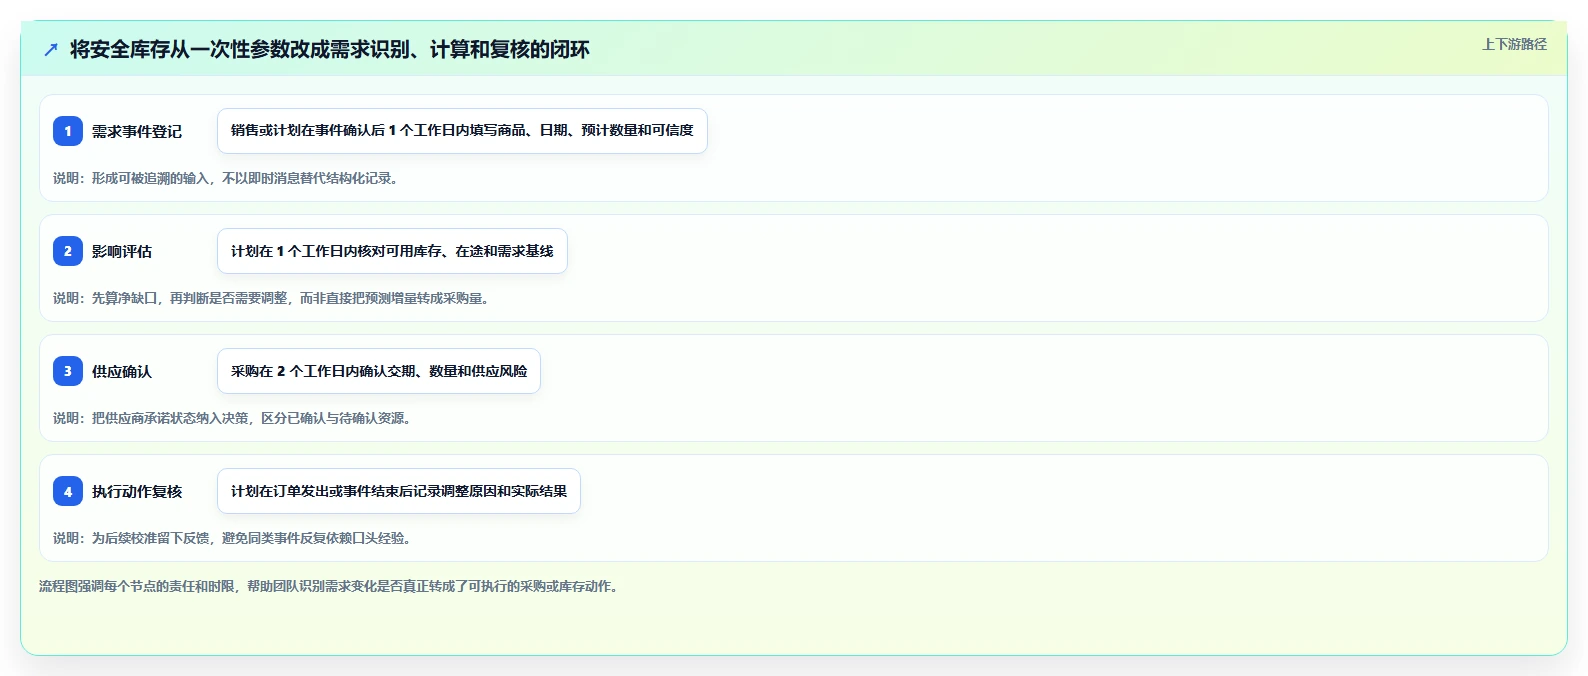This screenshot has width=1588, height=676.
Task: Click the footer text starting 流程图强调每个节点
Action: (331, 586)
